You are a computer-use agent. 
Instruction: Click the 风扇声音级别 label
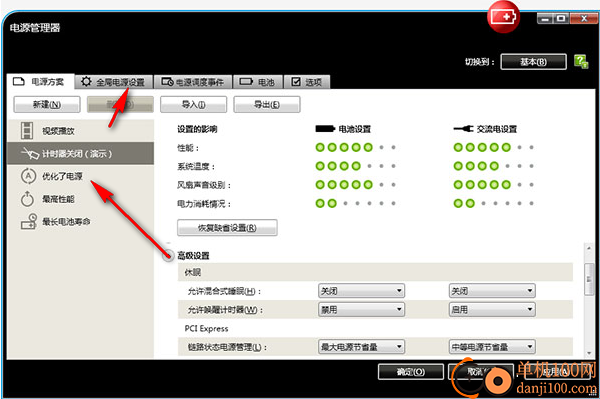tap(204, 185)
